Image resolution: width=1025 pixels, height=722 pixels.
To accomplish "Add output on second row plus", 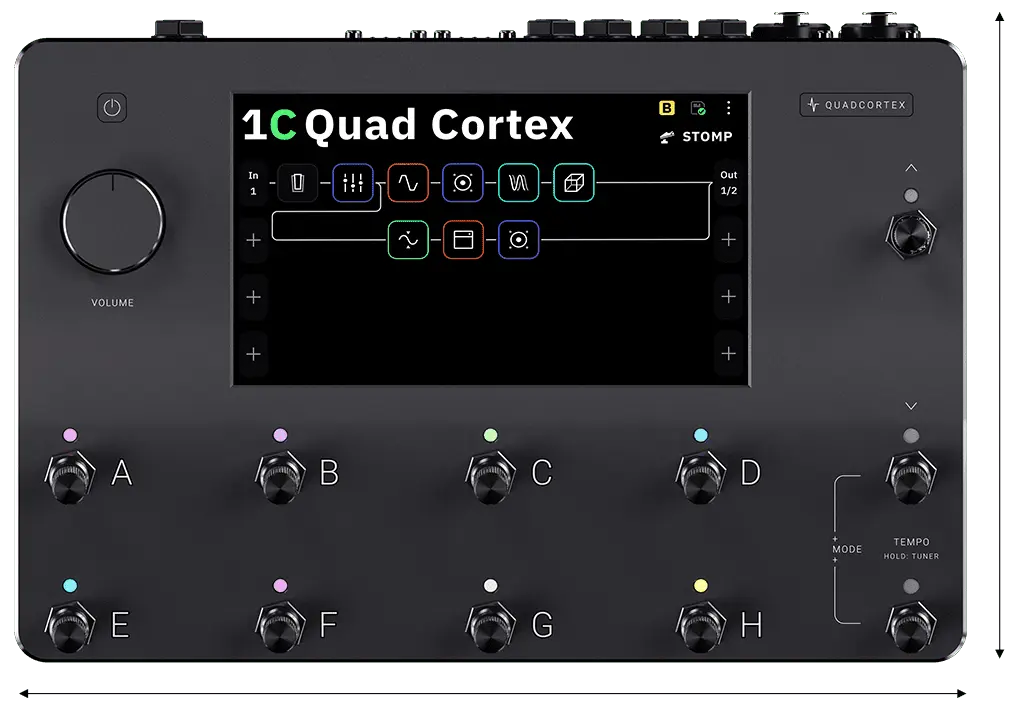I will pos(729,240).
